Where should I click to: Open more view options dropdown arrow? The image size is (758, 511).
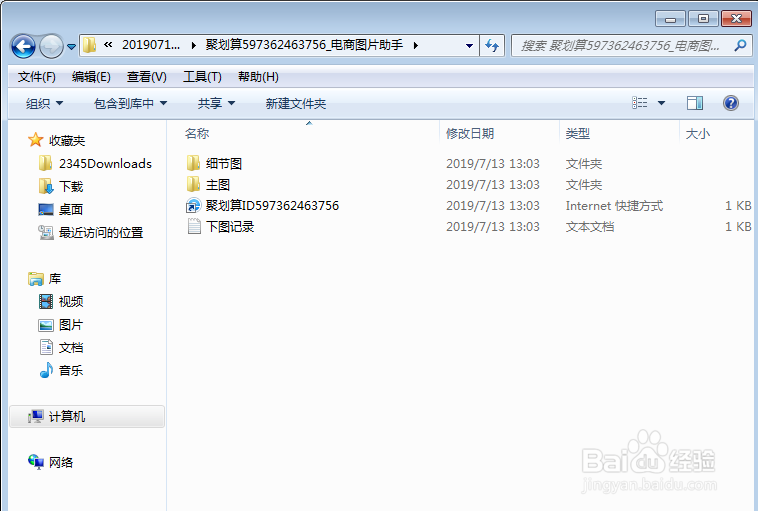click(661, 103)
